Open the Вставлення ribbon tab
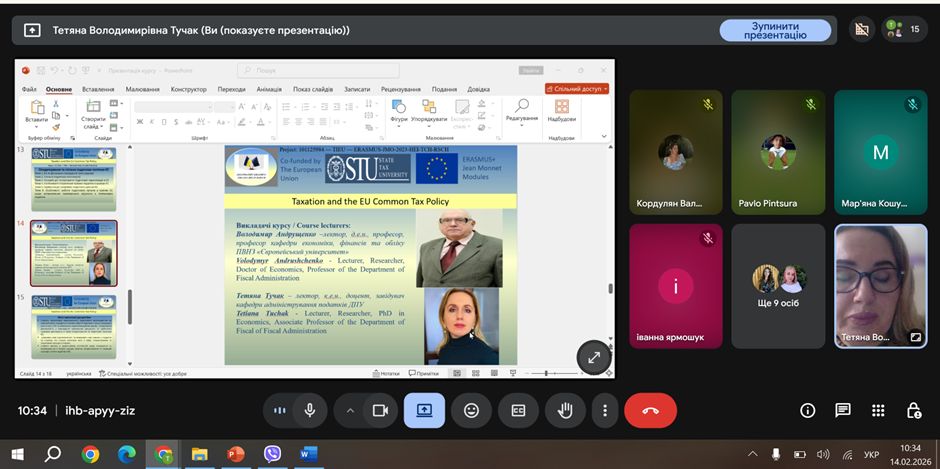This screenshot has height=469, width=940. pos(98,89)
